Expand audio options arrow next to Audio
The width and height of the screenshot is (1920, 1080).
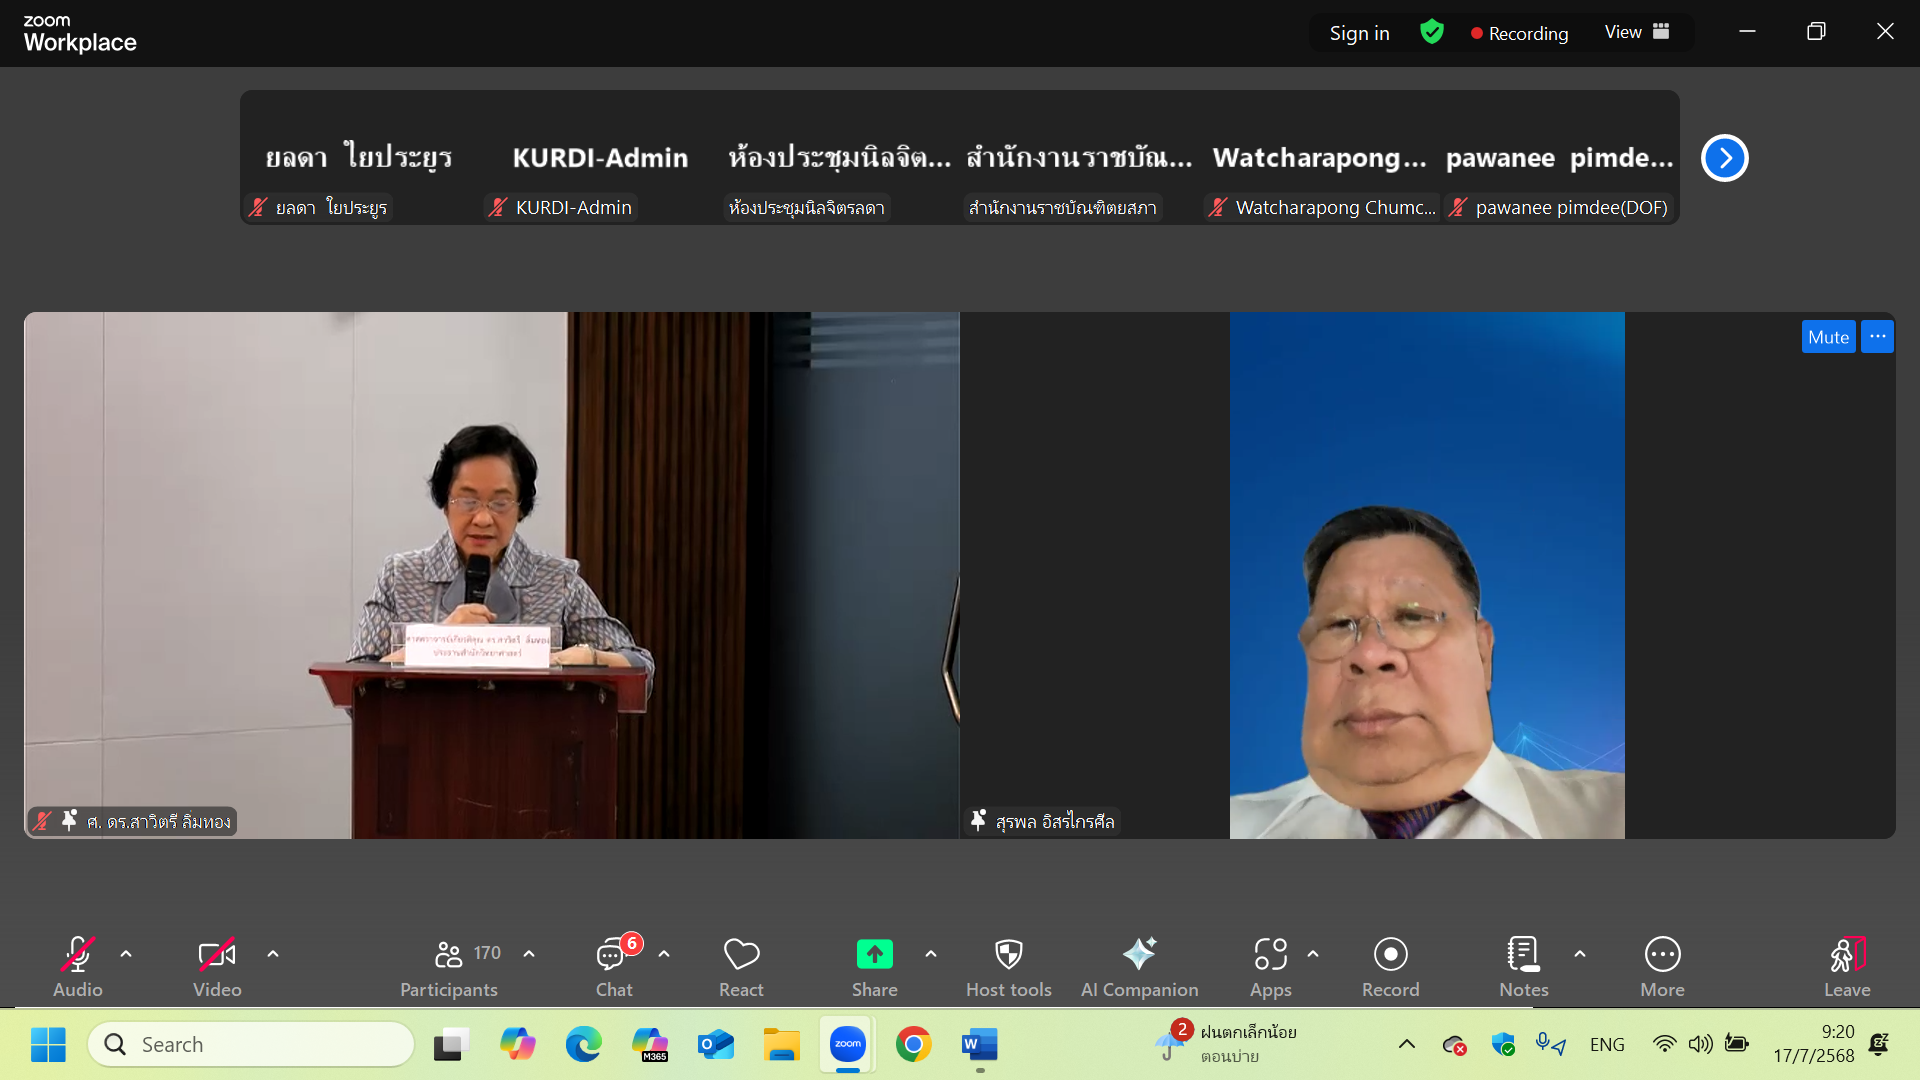tap(126, 954)
